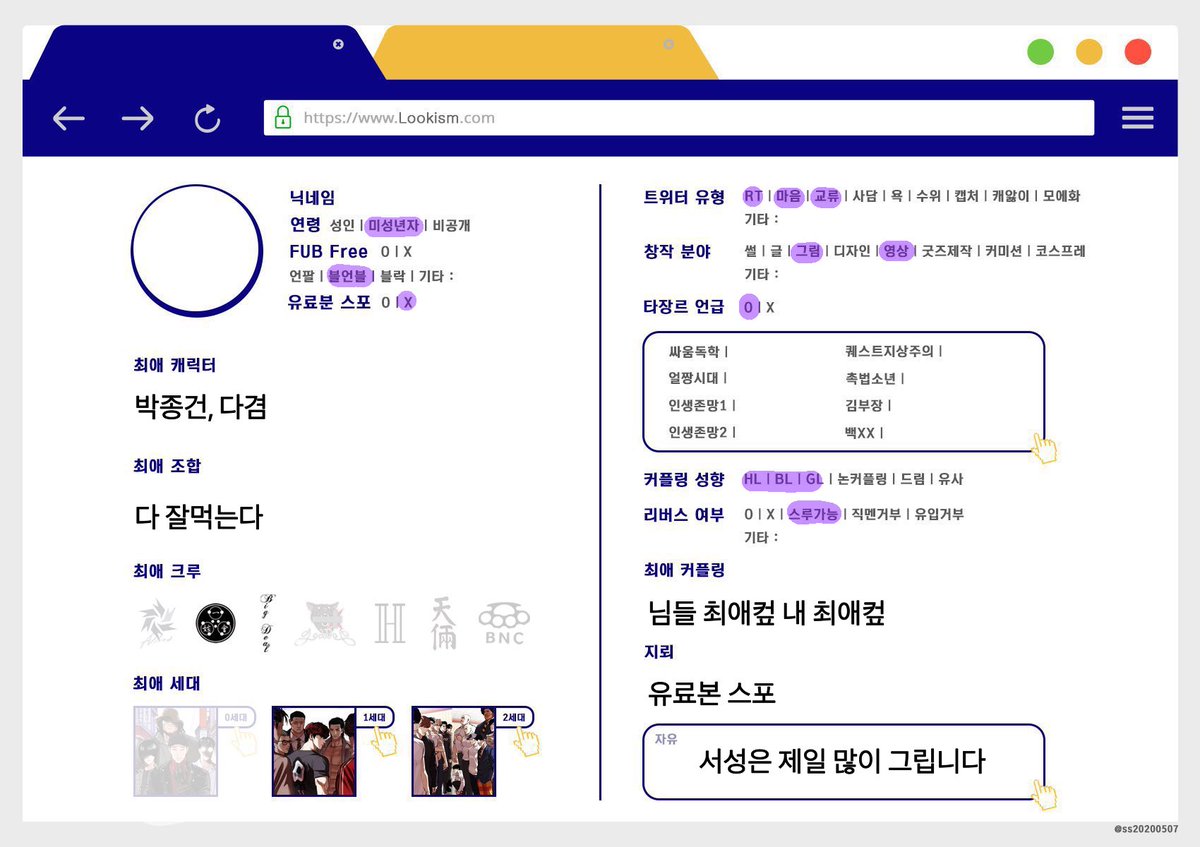Toggle RT in 트위터 유형
1200x847 pixels.
753,196
